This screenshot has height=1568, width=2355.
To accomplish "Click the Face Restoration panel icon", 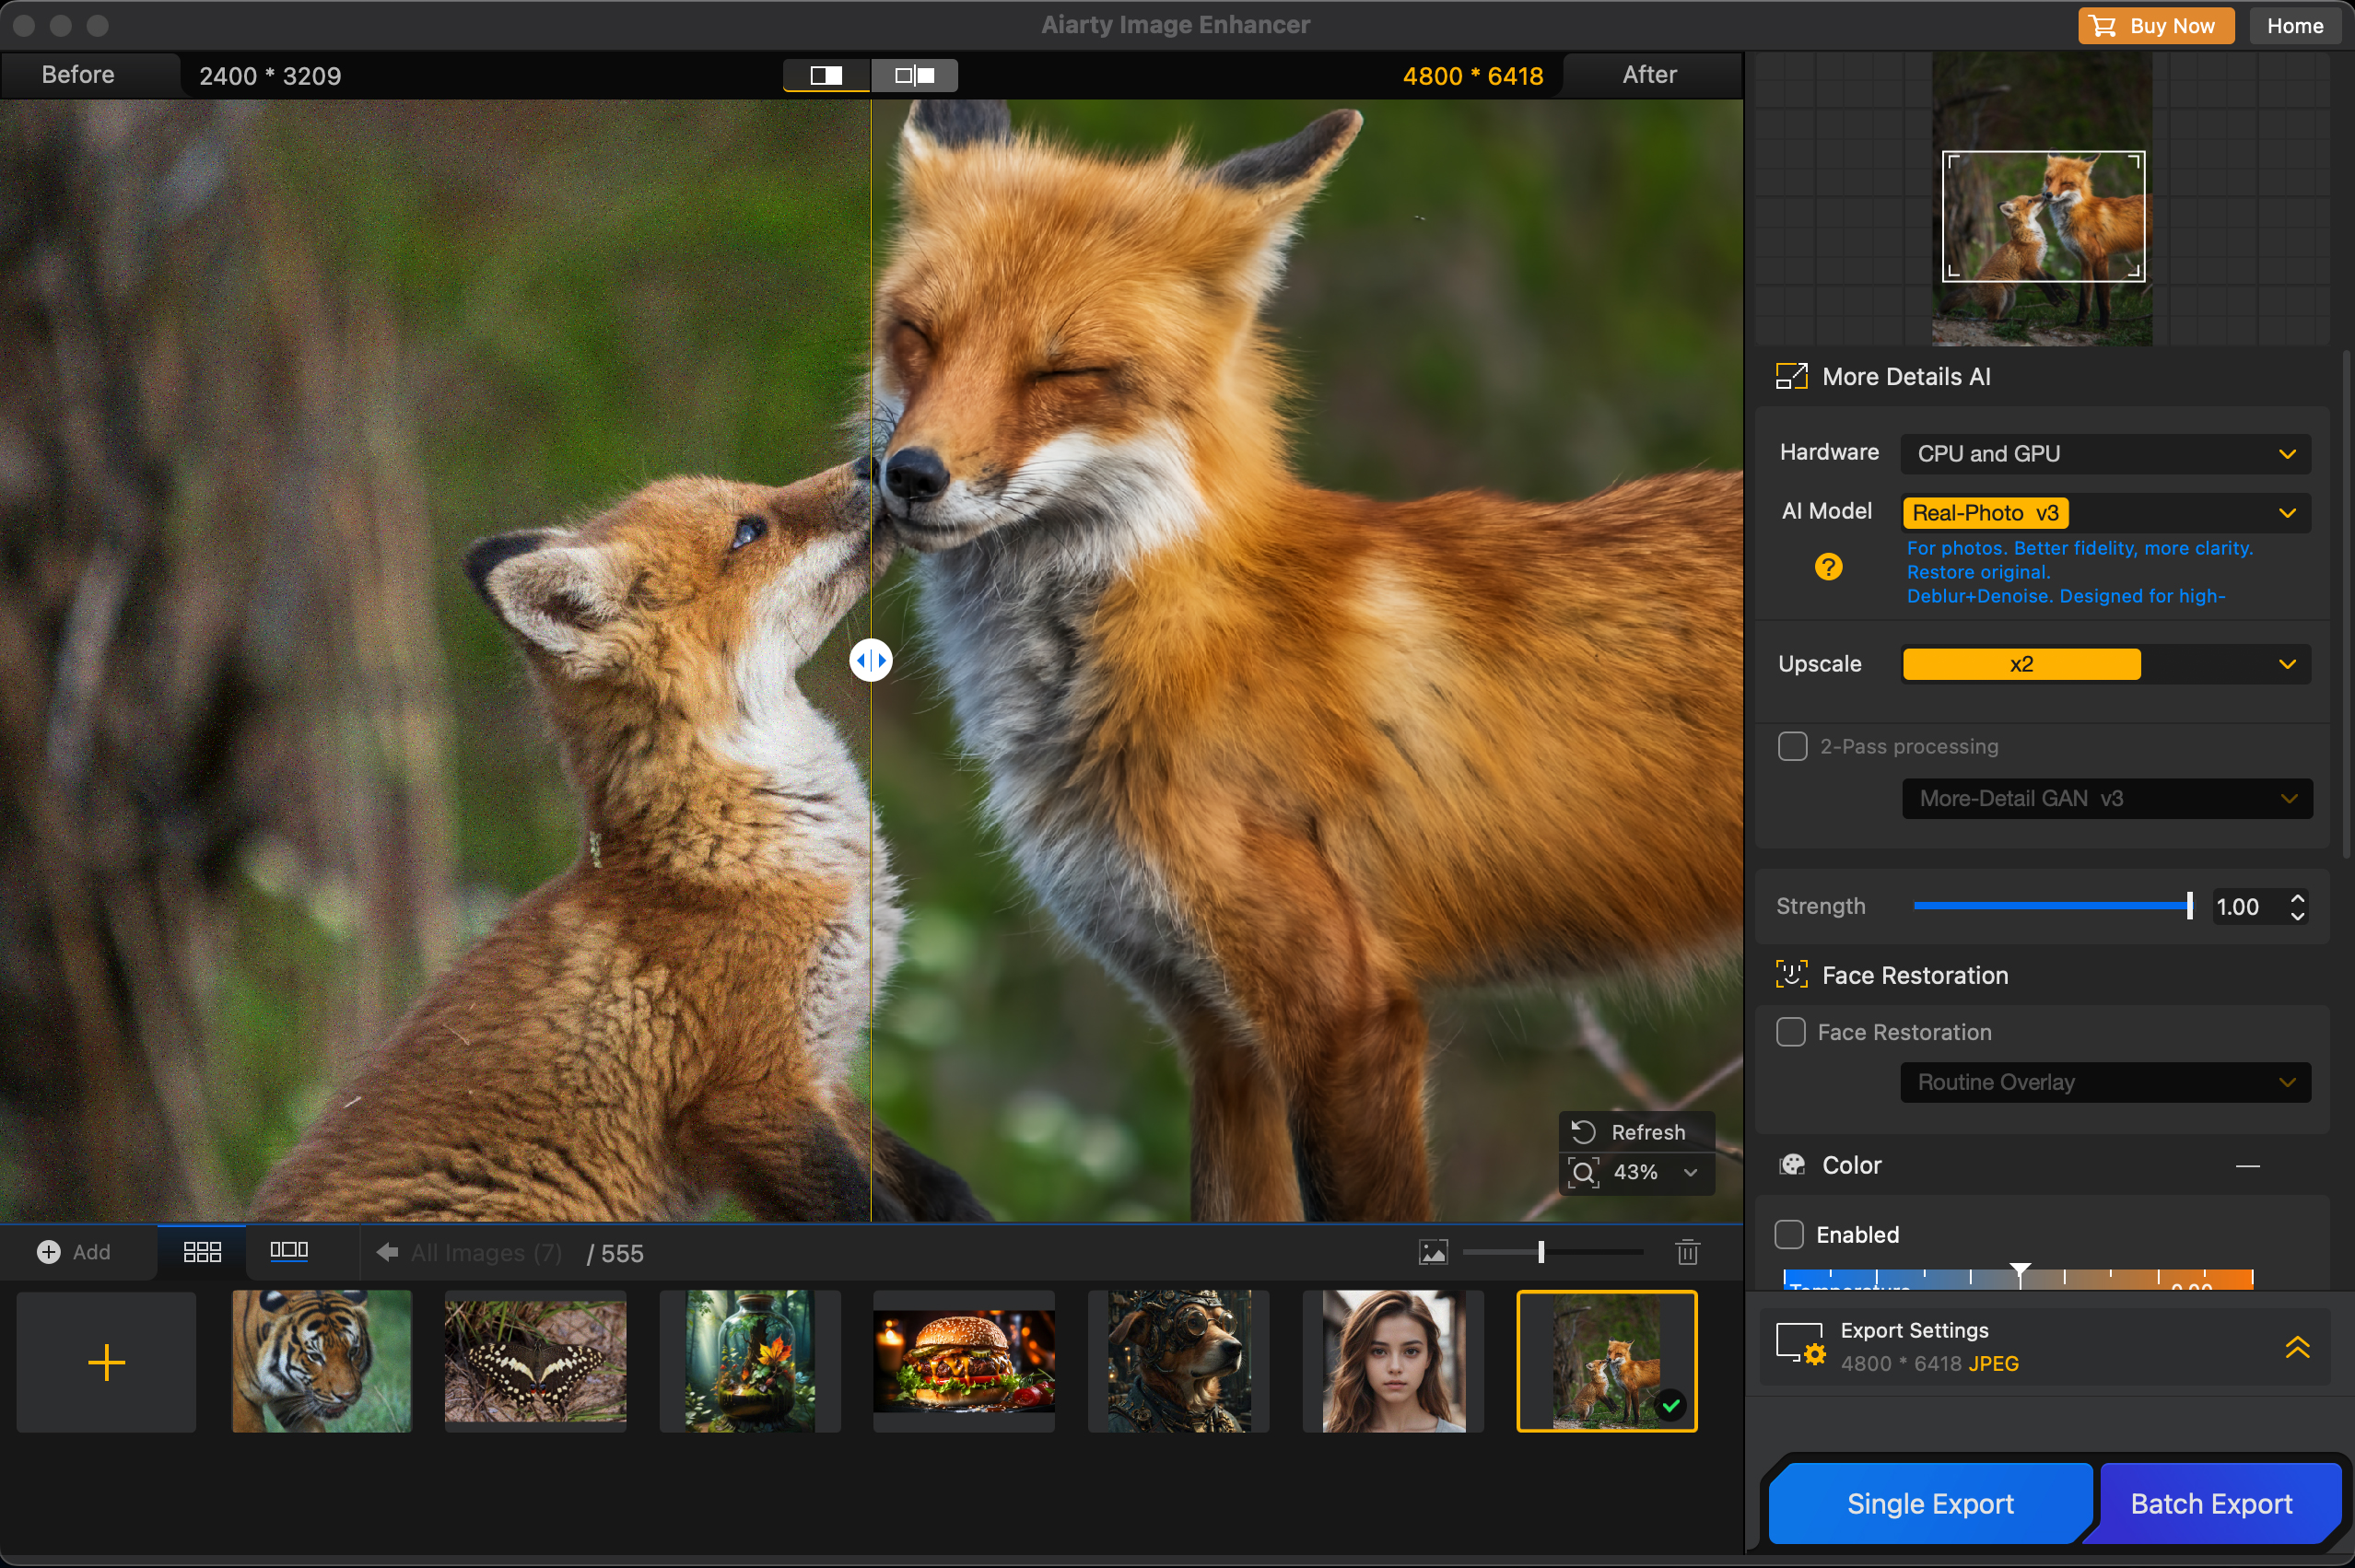I will [x=1791, y=974].
